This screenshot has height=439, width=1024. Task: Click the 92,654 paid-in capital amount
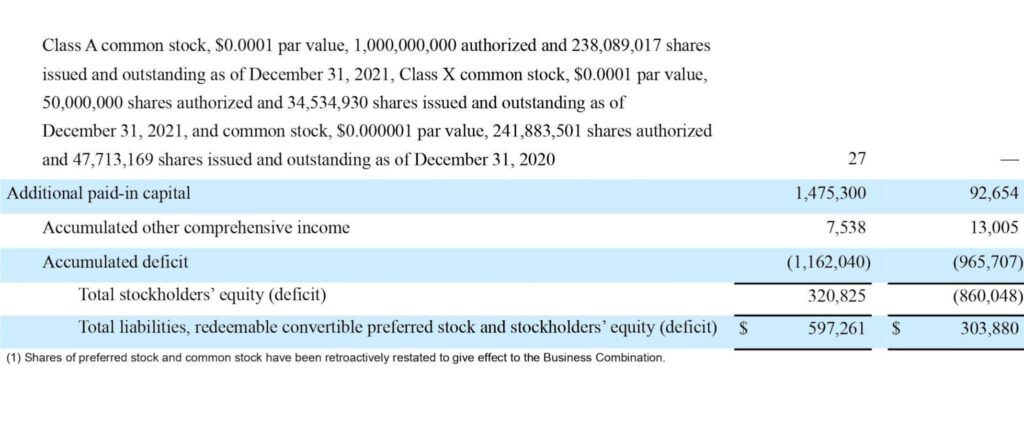(993, 194)
